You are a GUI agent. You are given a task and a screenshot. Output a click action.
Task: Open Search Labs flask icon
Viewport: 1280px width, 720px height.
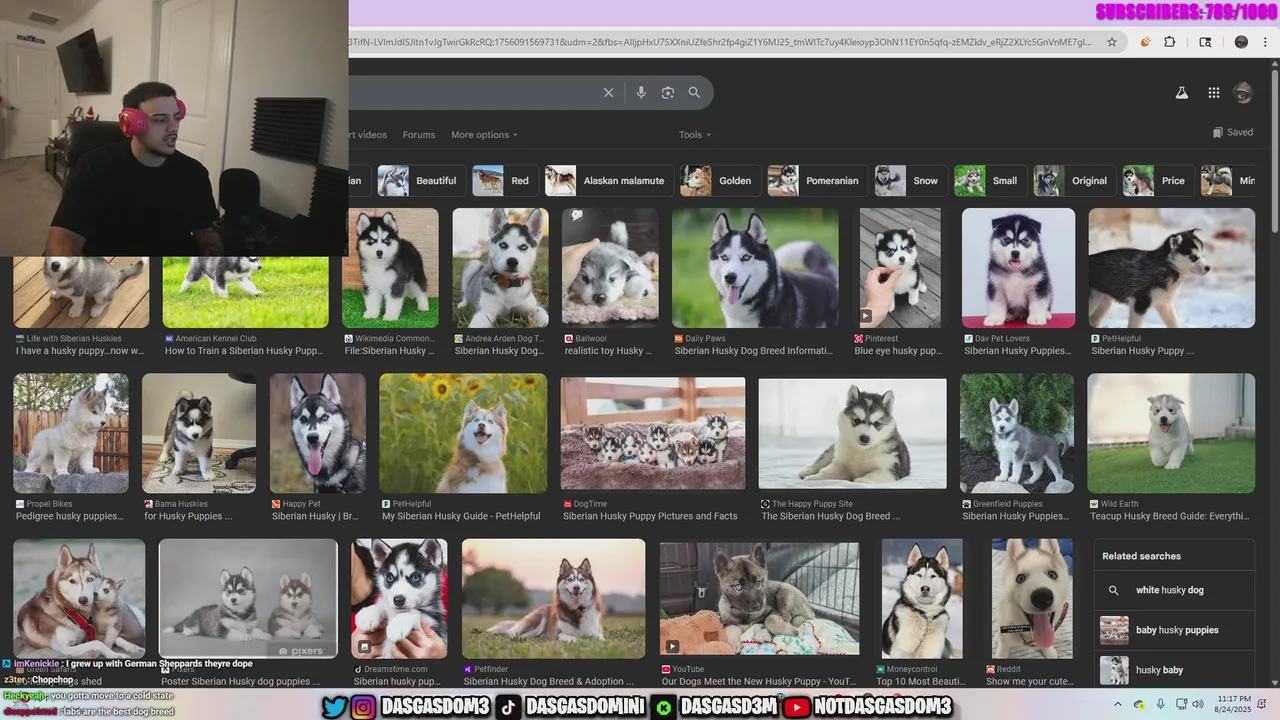[x=1181, y=93]
